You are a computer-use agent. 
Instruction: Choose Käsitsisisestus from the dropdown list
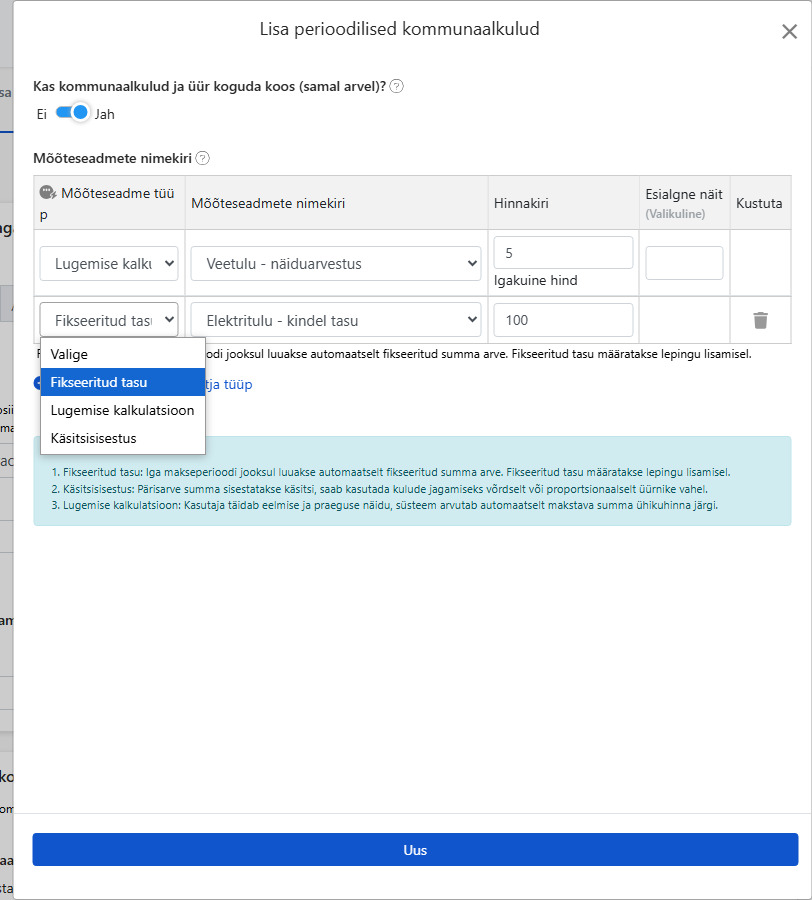coord(123,439)
